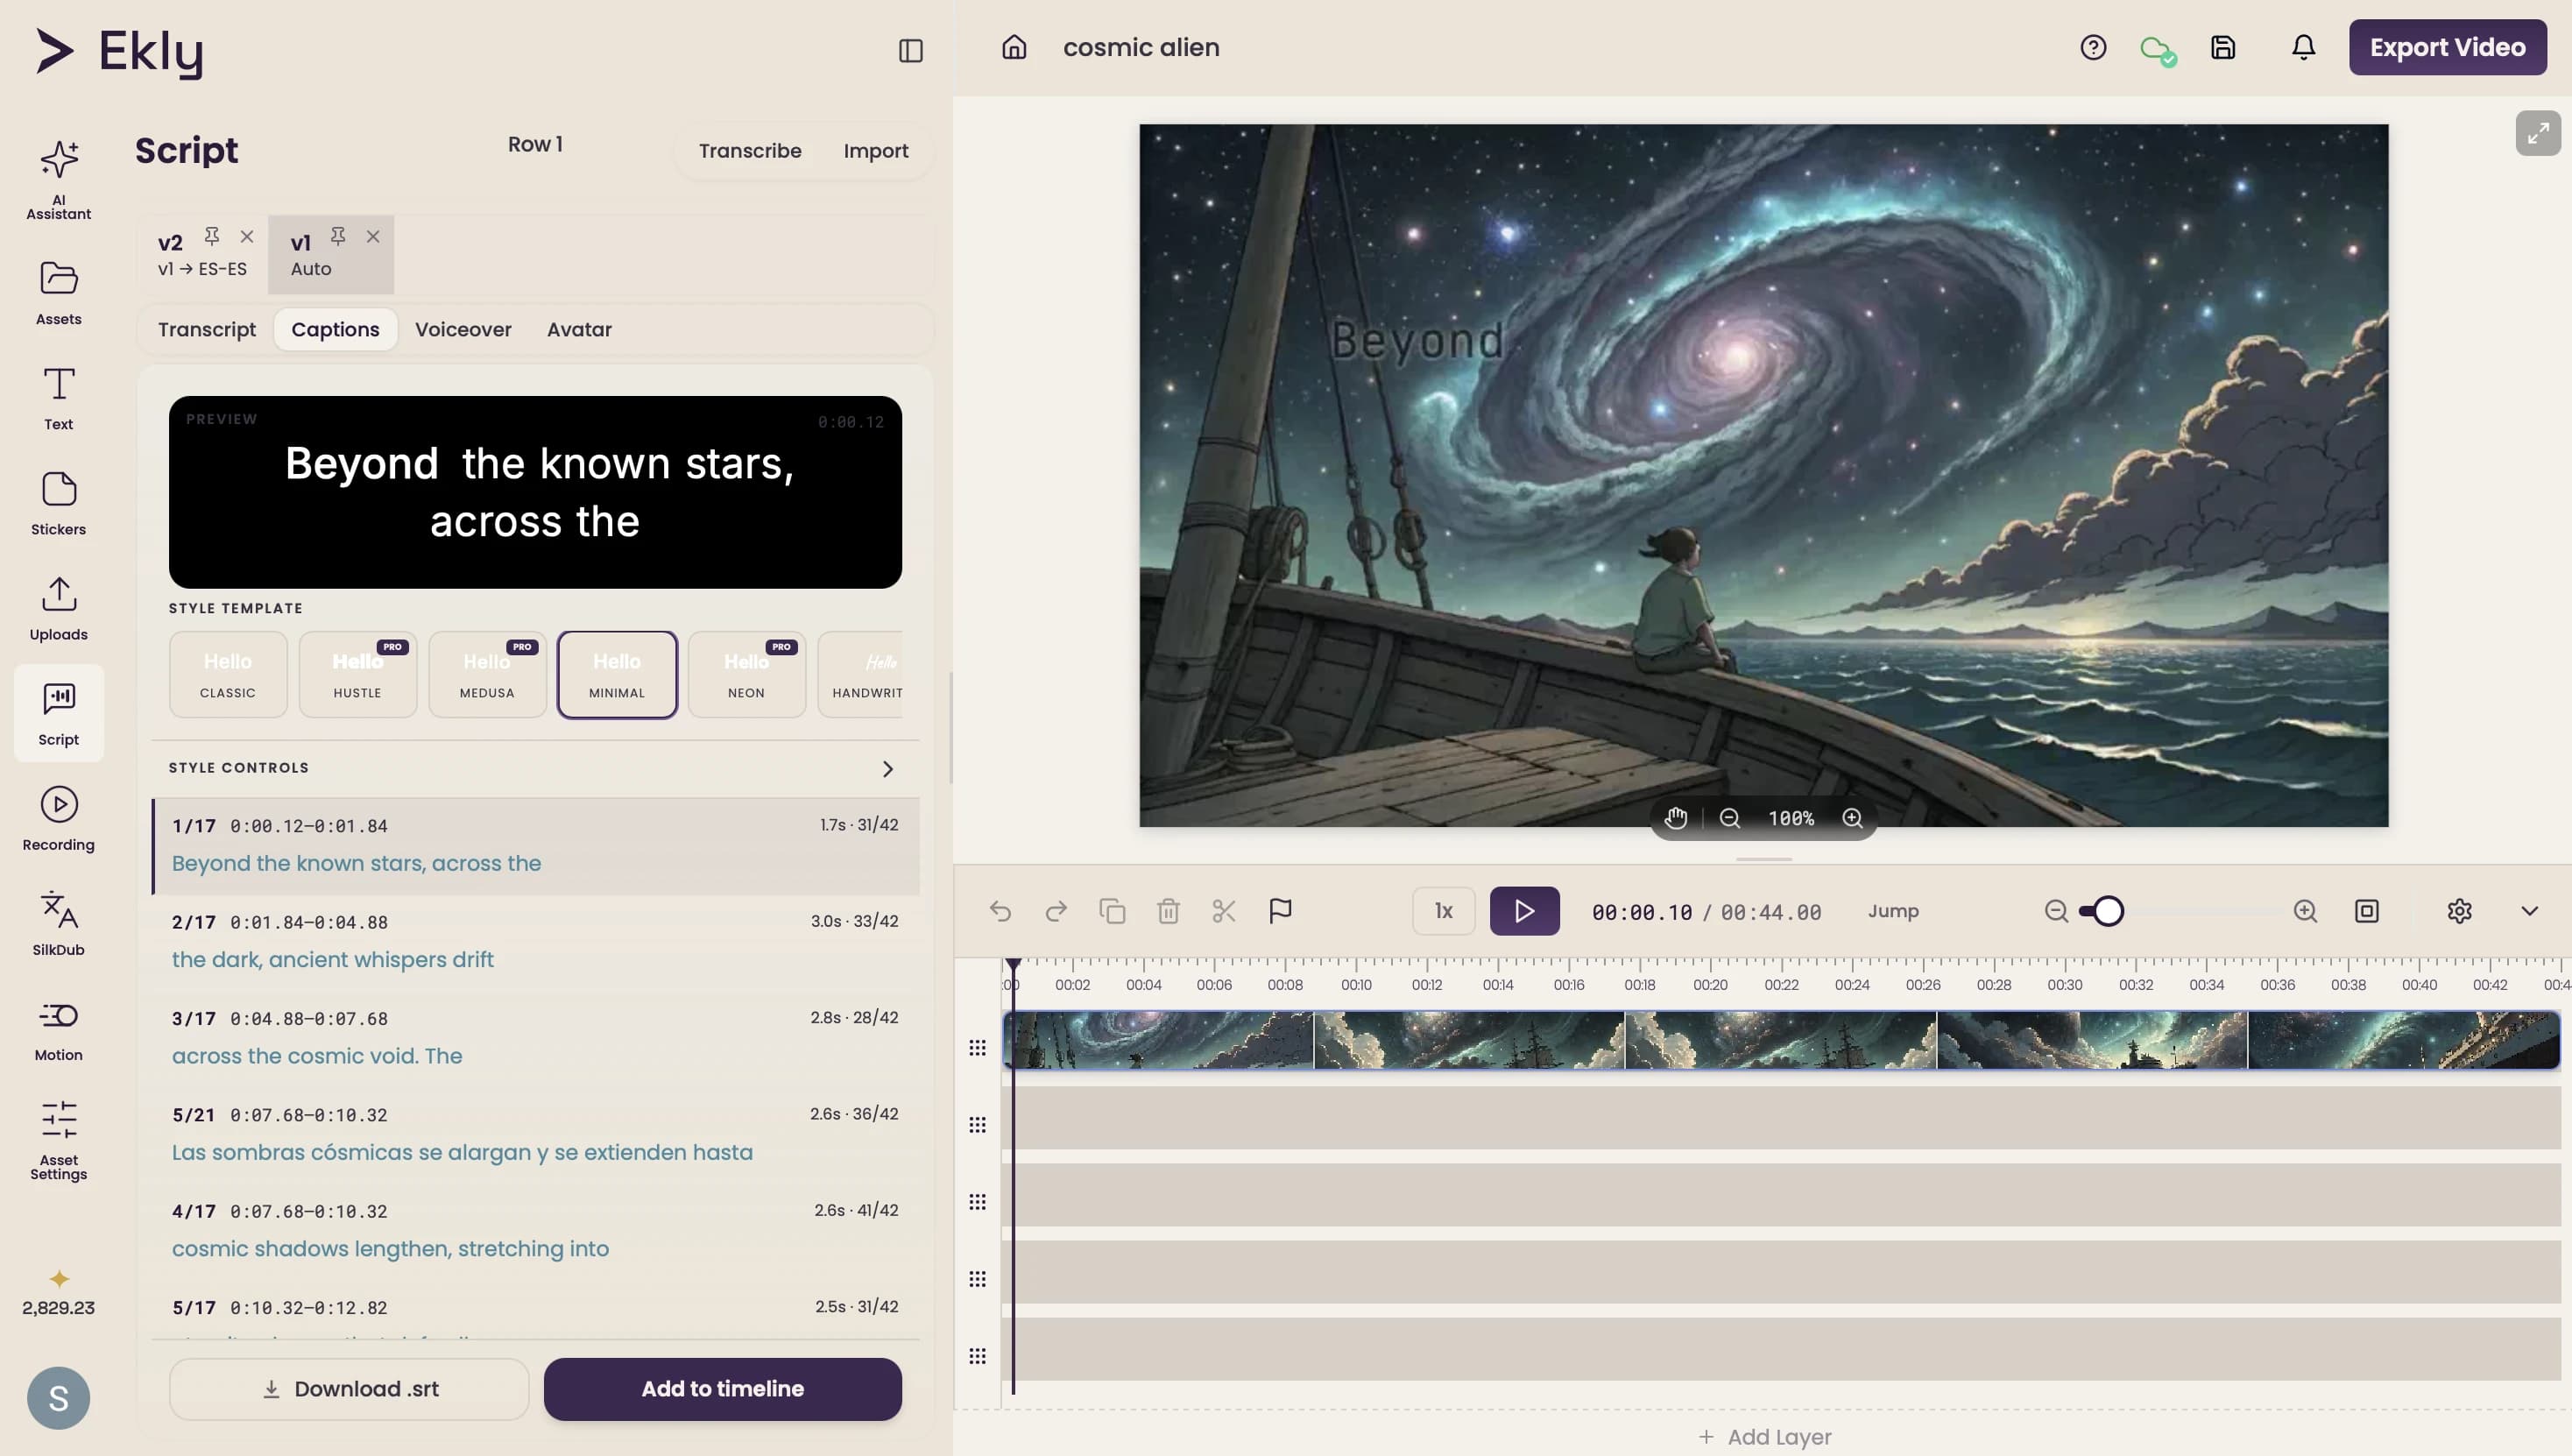Select caption 'across the cosmic void. The'

point(535,1038)
